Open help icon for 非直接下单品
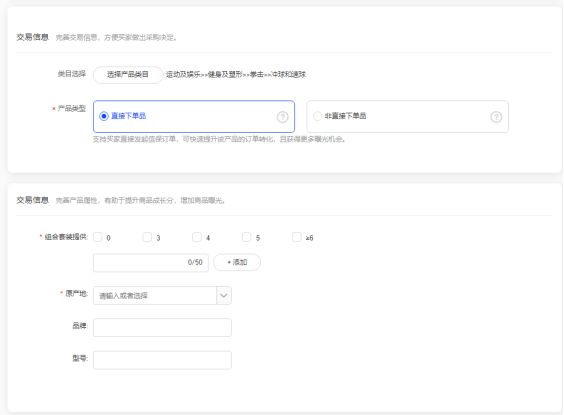Image resolution: width=564 pixels, height=415 pixels. click(x=496, y=117)
